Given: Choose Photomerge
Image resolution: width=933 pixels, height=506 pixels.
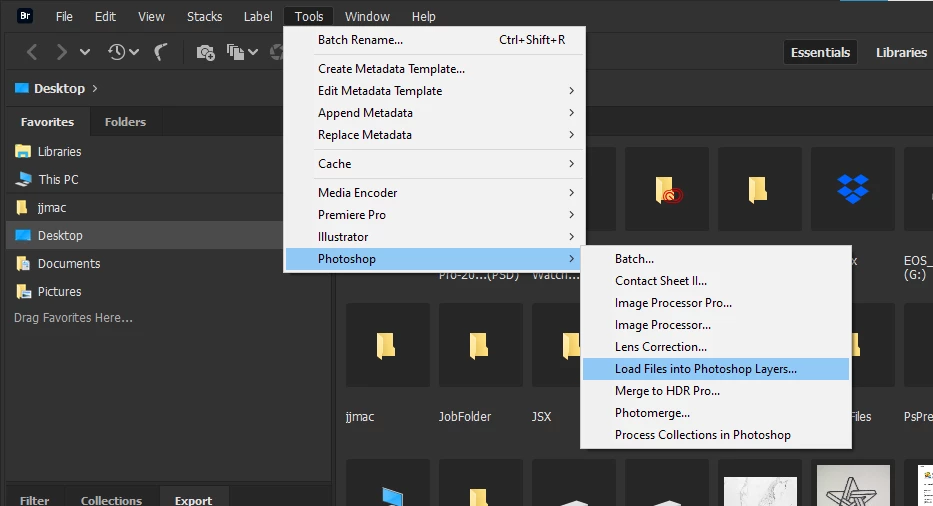Looking at the screenshot, I should (716, 413).
